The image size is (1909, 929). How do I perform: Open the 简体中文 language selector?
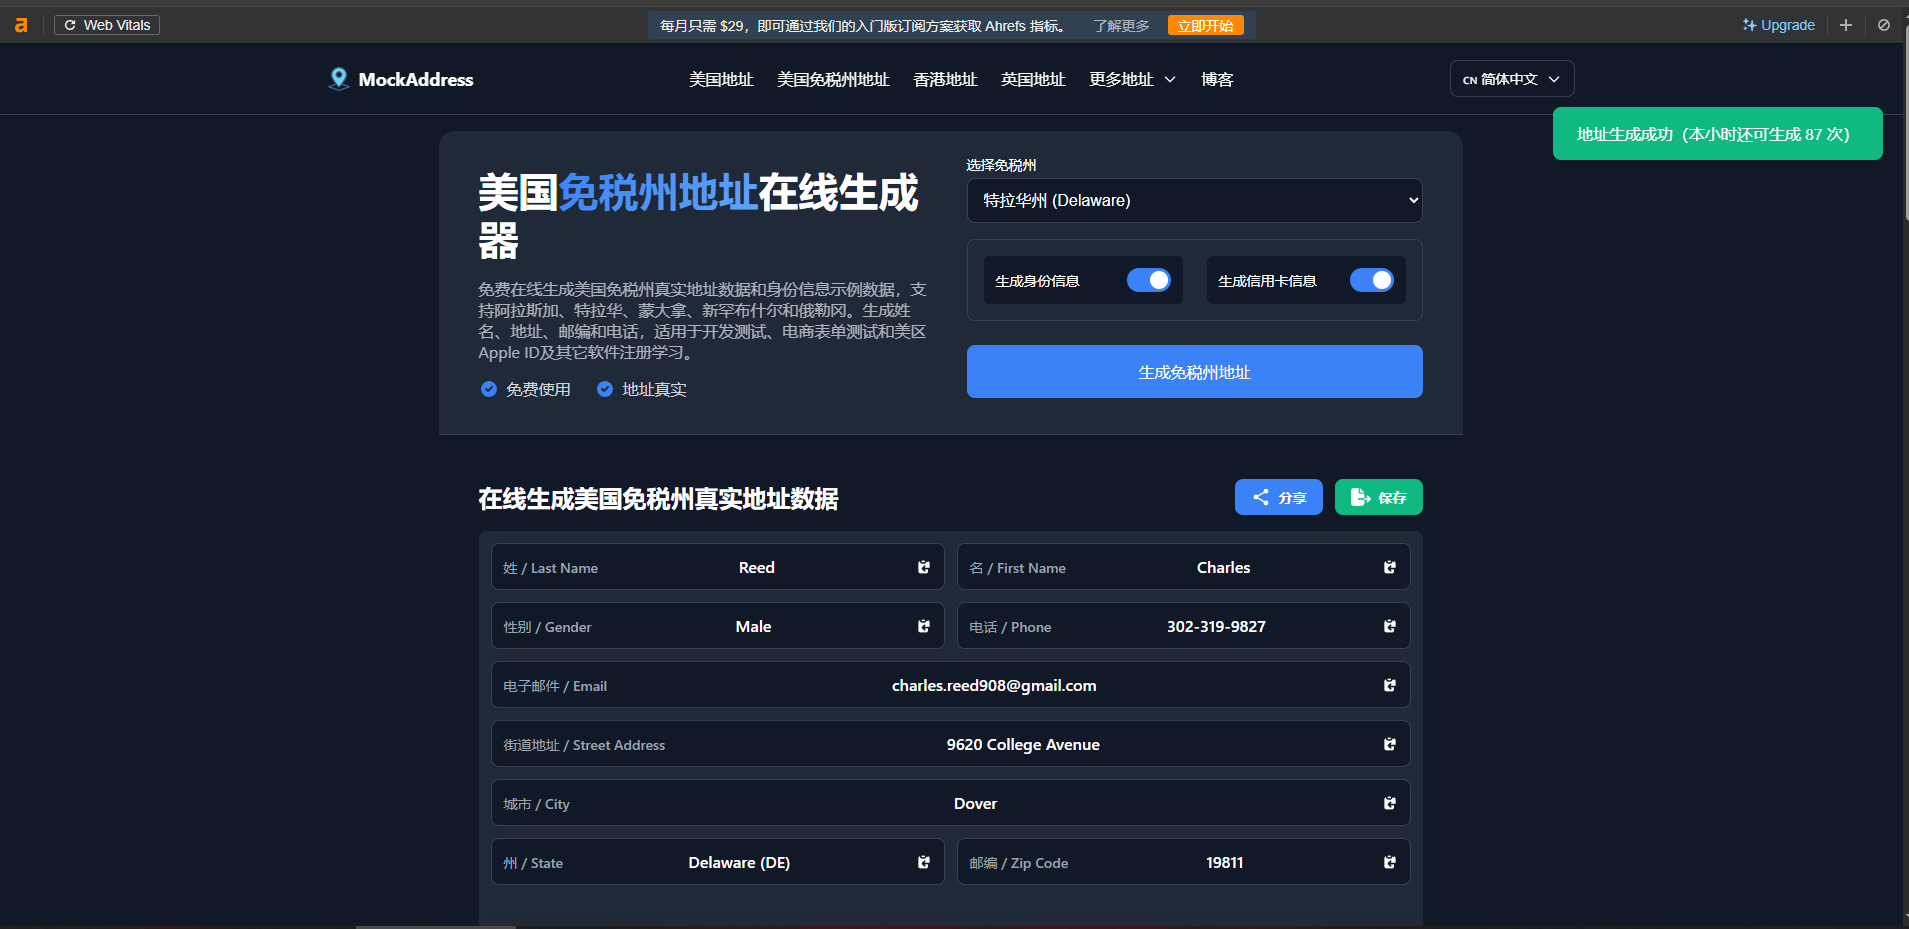(x=1511, y=80)
